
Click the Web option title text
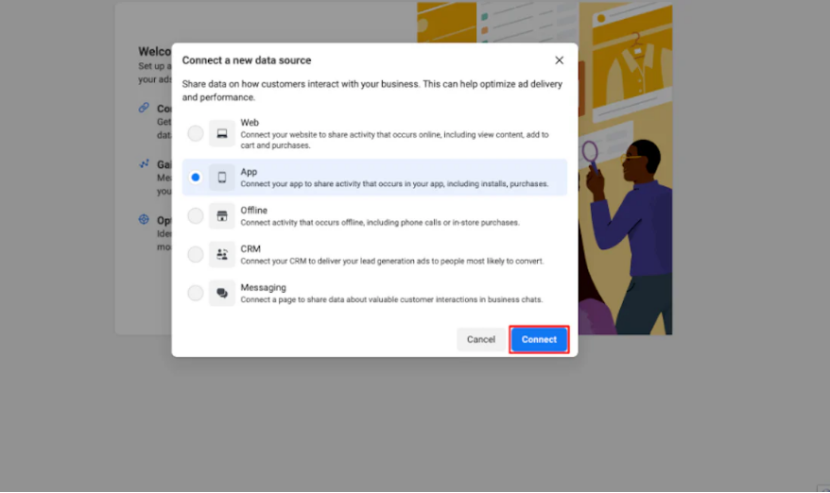click(x=250, y=123)
